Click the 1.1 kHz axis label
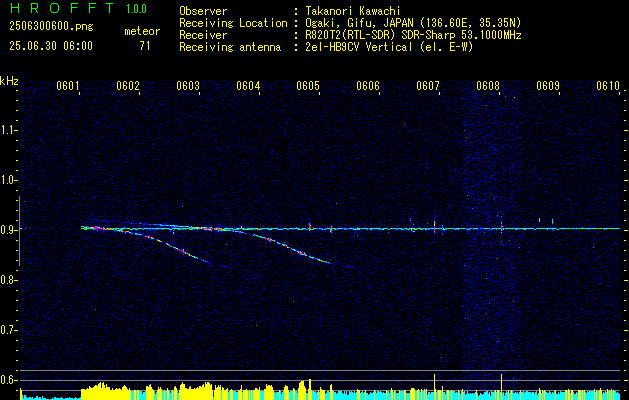Viewport: 629px width, 400px height. click(x=7, y=130)
